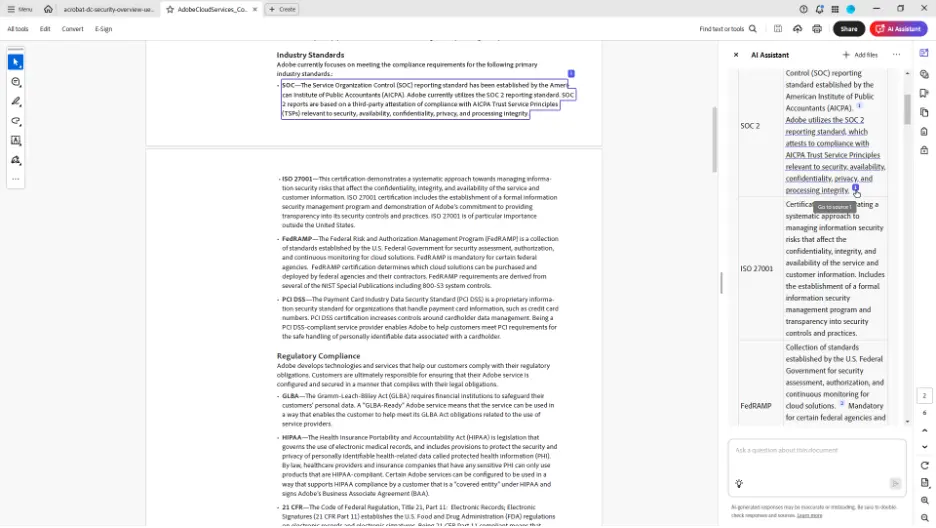The width and height of the screenshot is (936, 528).
Task: Print the document with the printer icon
Action: click(x=817, y=29)
